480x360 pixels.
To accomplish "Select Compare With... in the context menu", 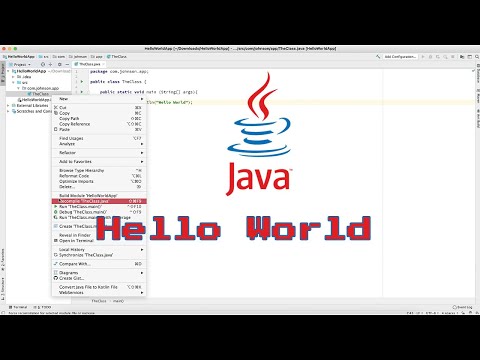I will coord(99,264).
